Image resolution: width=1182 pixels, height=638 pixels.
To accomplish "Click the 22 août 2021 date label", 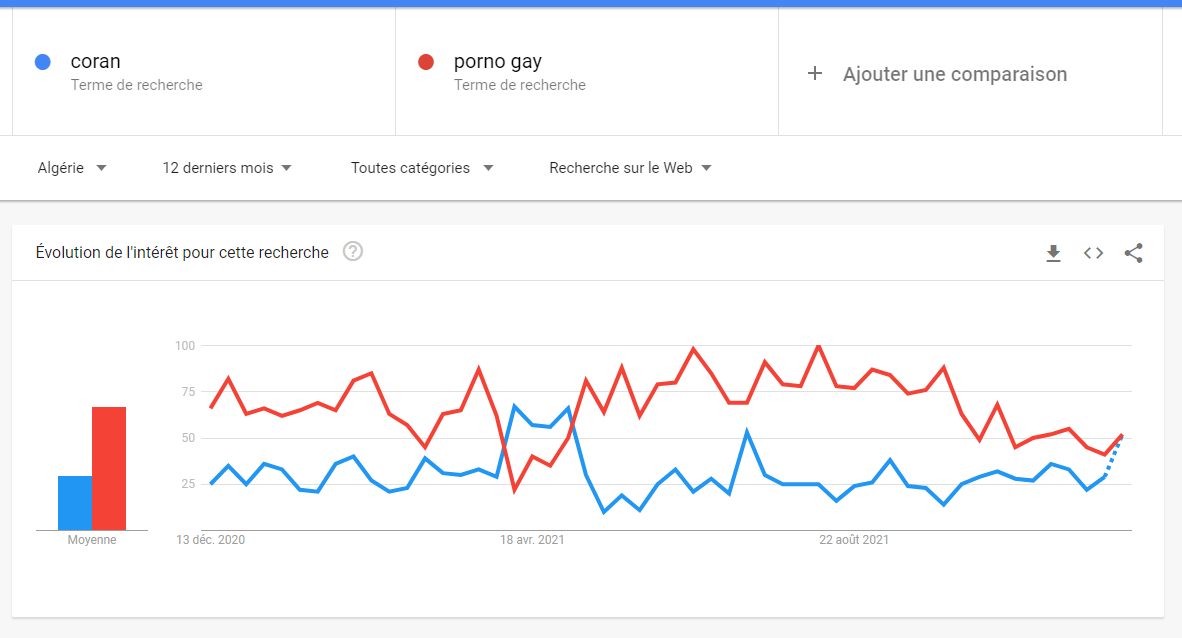I will coord(854,540).
